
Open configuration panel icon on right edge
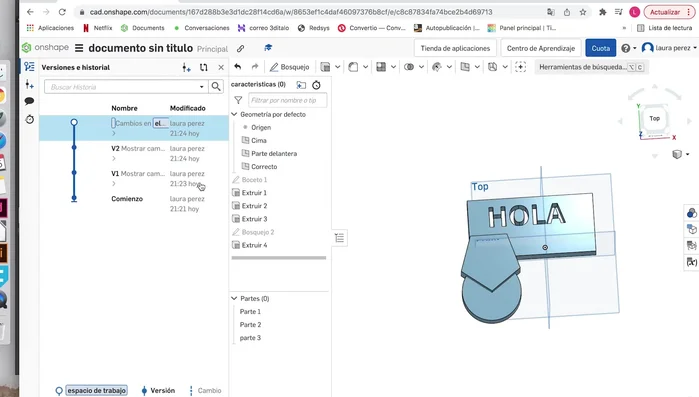[x=691, y=229]
